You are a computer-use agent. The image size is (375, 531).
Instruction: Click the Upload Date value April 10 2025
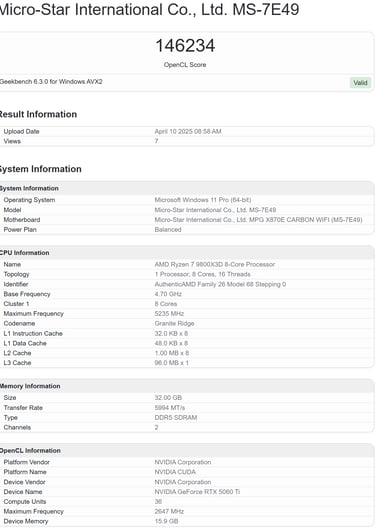(188, 131)
